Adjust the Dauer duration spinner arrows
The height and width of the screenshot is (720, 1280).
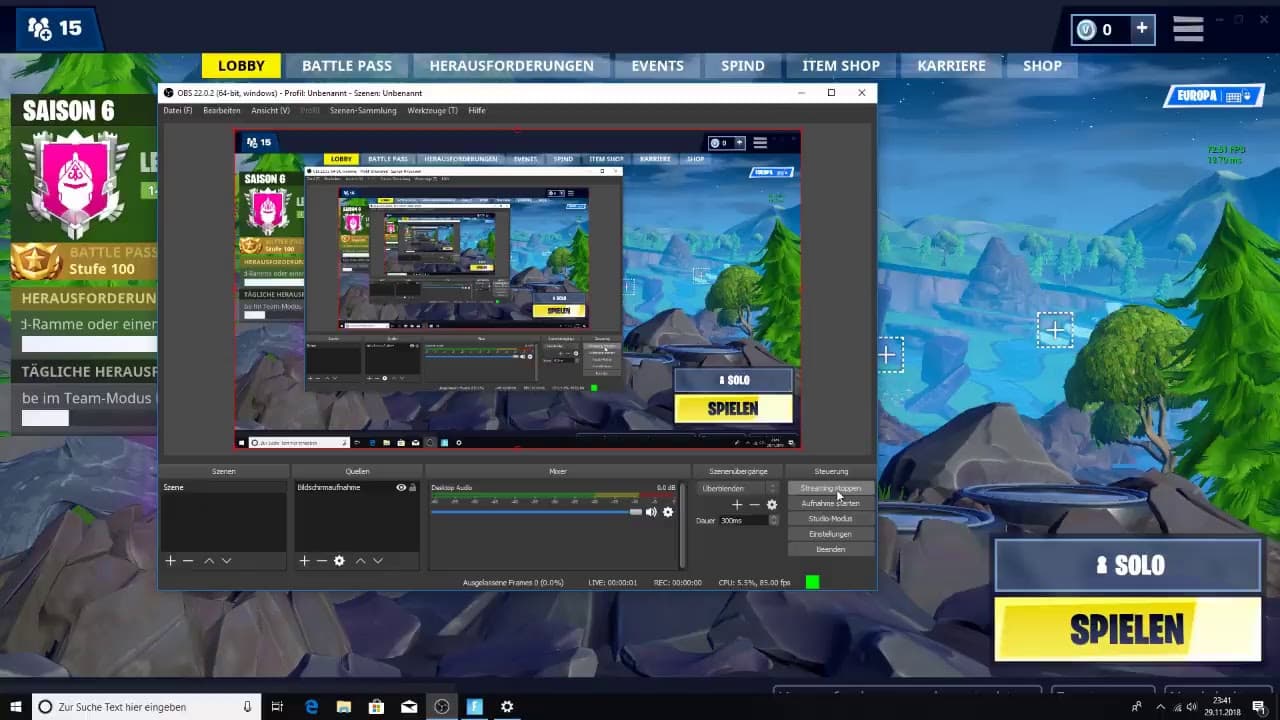tap(774, 521)
